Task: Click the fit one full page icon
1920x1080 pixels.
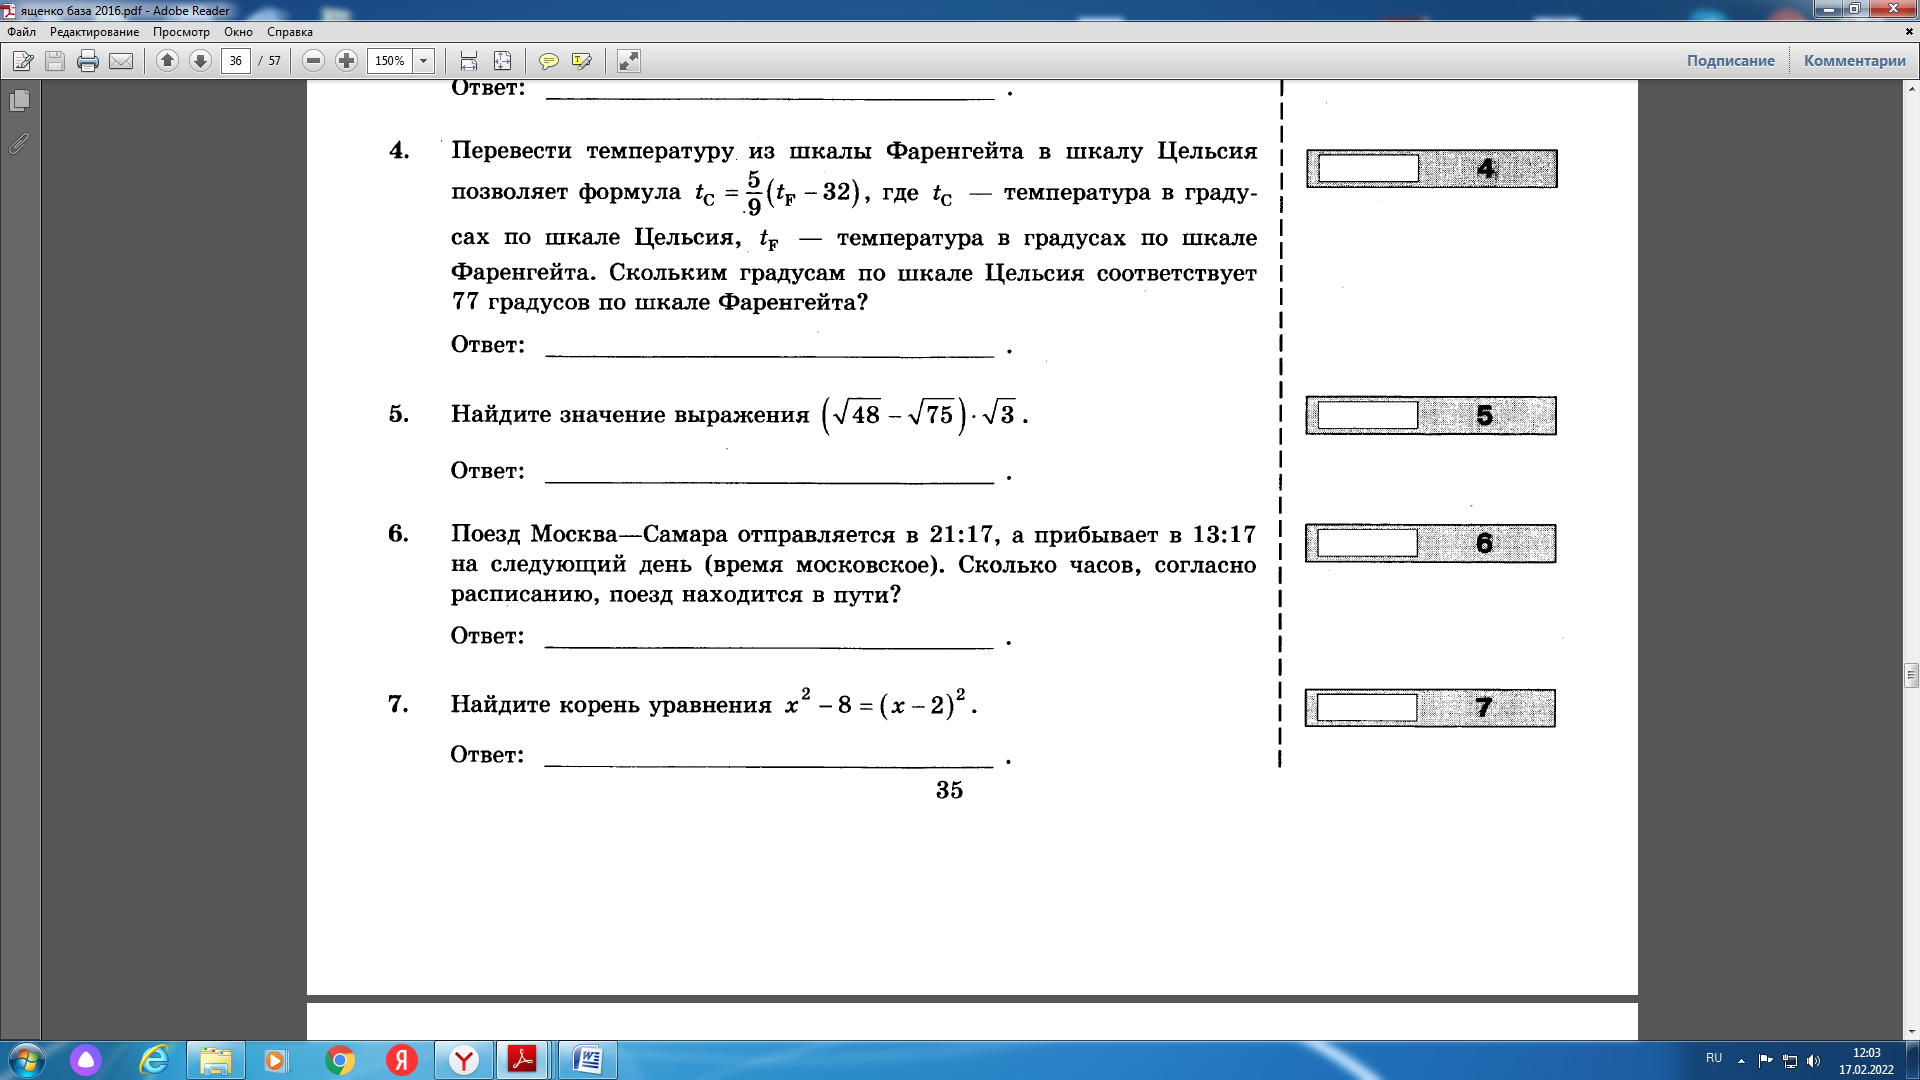Action: [502, 61]
